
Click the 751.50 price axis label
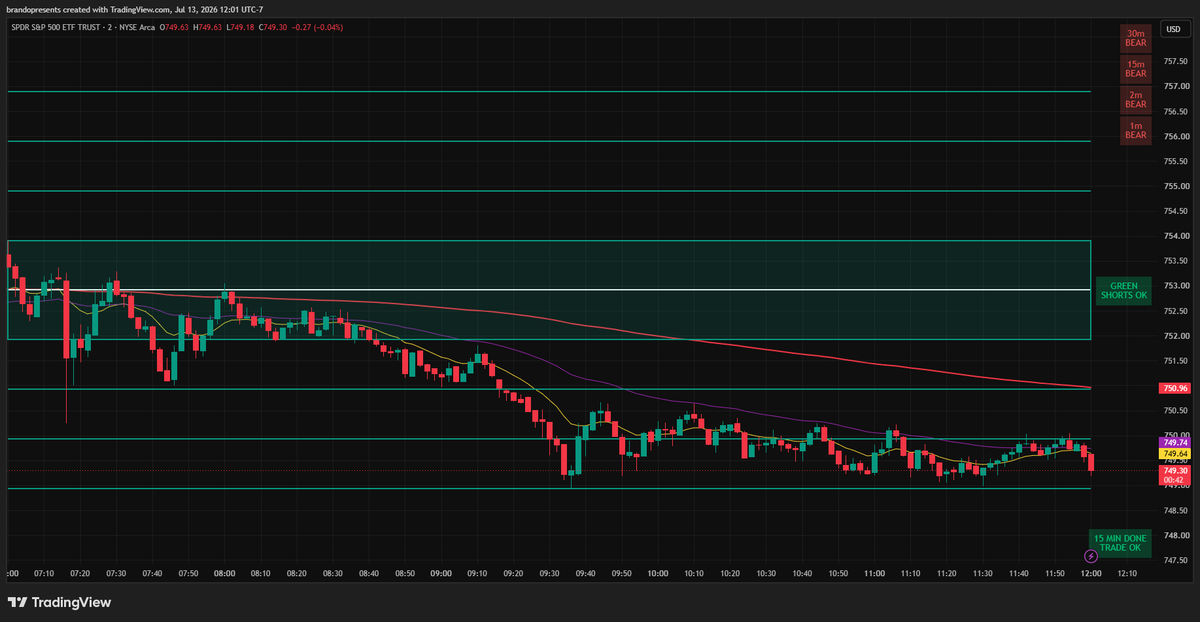(1176, 361)
